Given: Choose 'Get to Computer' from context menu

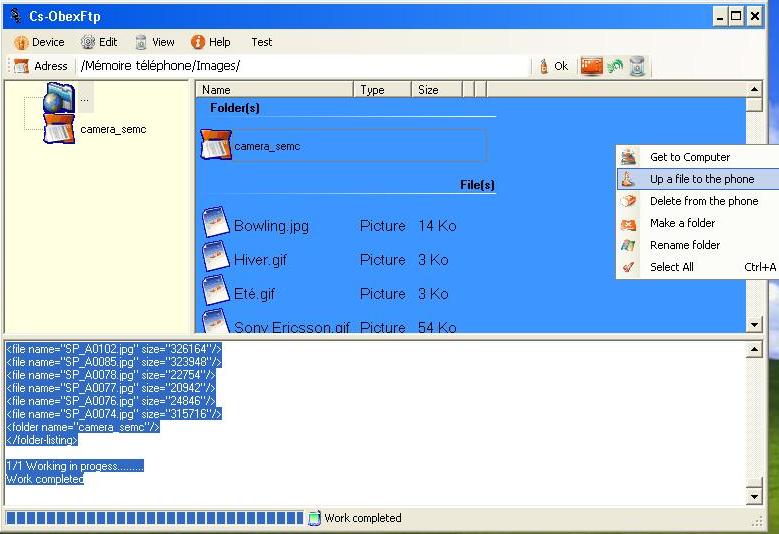Looking at the screenshot, I should coord(689,157).
